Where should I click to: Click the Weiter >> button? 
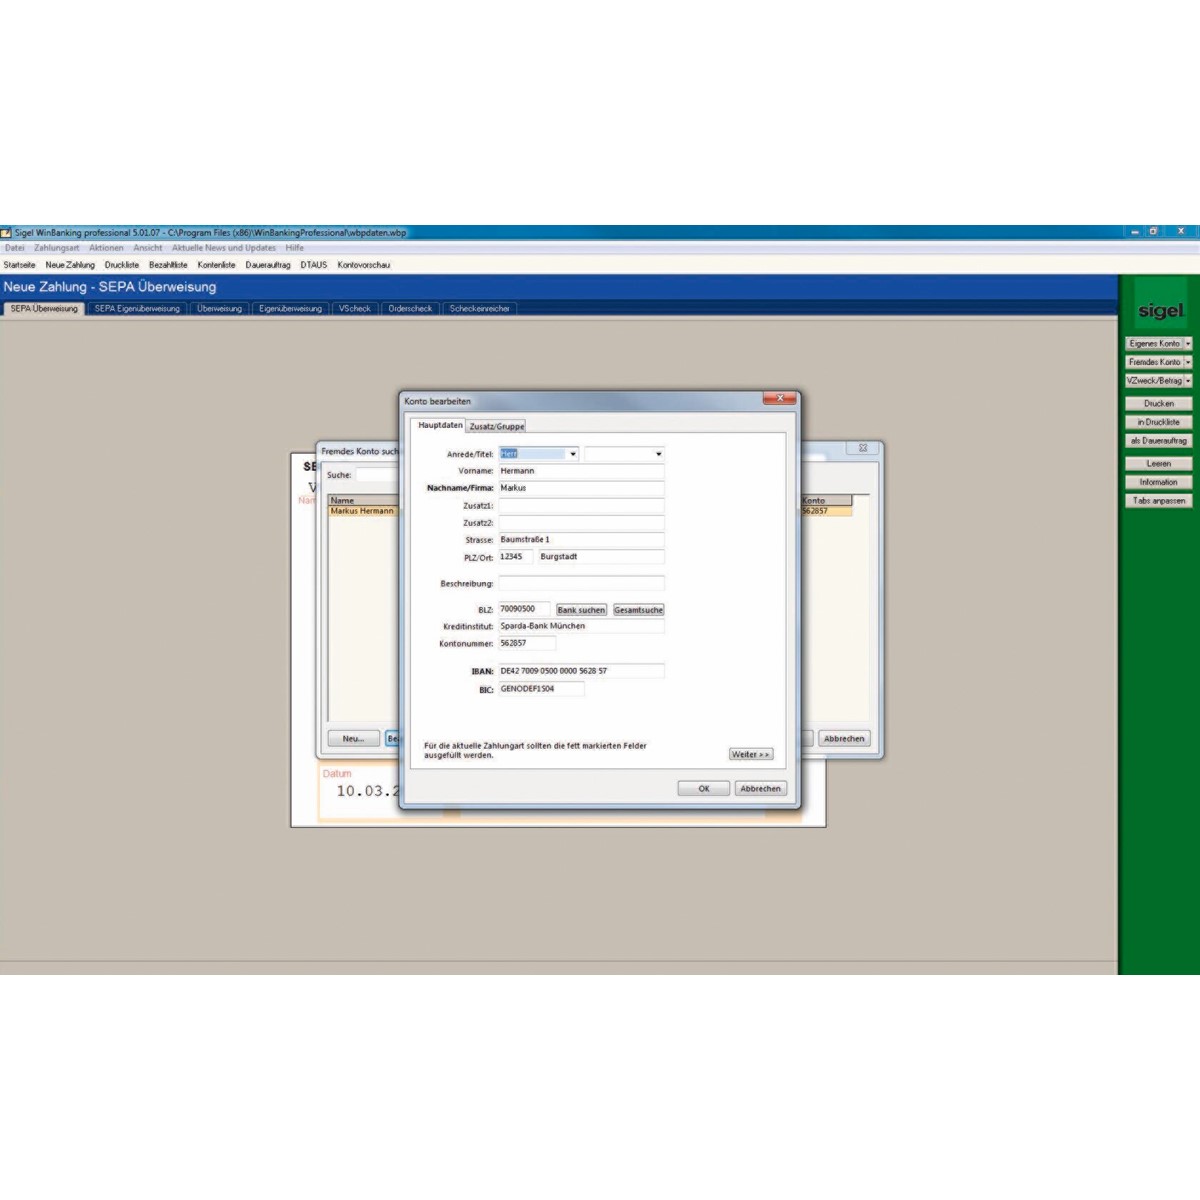(x=750, y=754)
